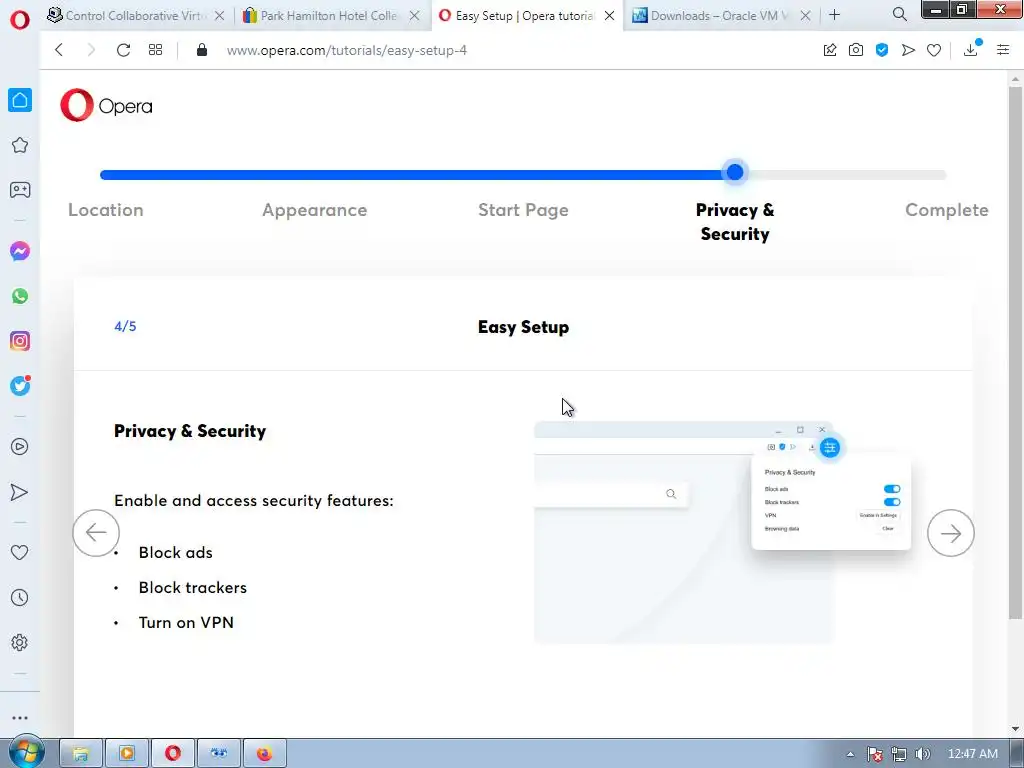
Task: Click the "Turn on VPN" list item
Action: click(x=186, y=622)
